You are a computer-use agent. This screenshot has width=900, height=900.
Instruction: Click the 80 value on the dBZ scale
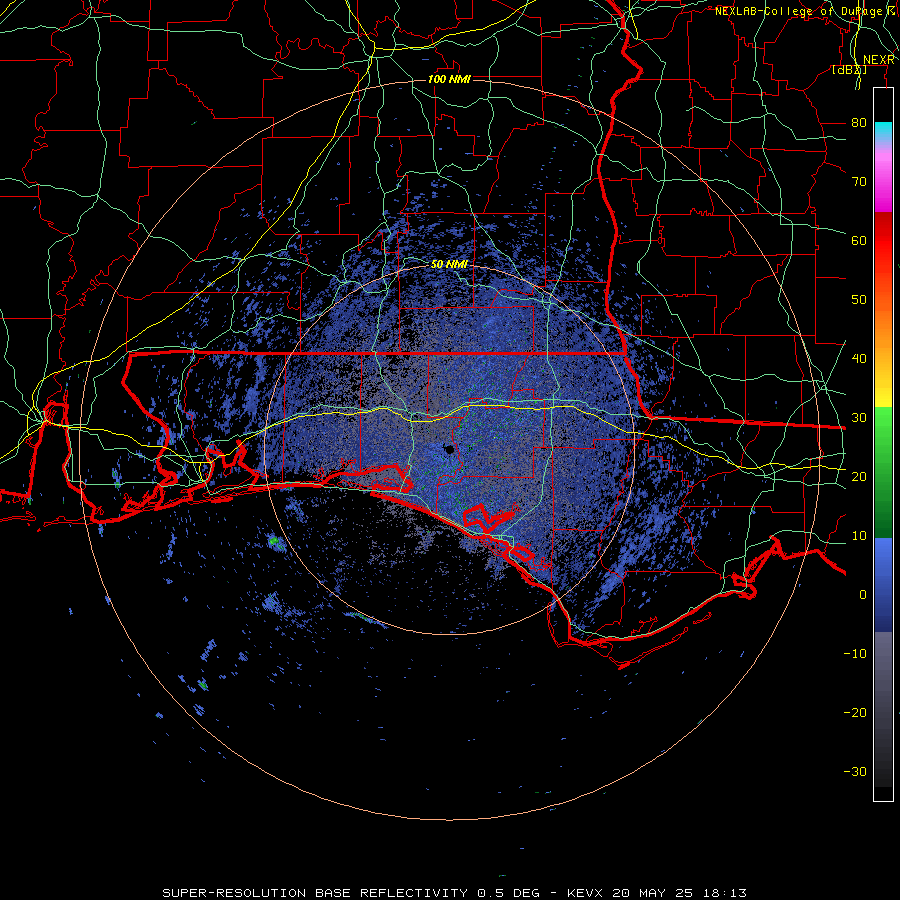(x=859, y=123)
